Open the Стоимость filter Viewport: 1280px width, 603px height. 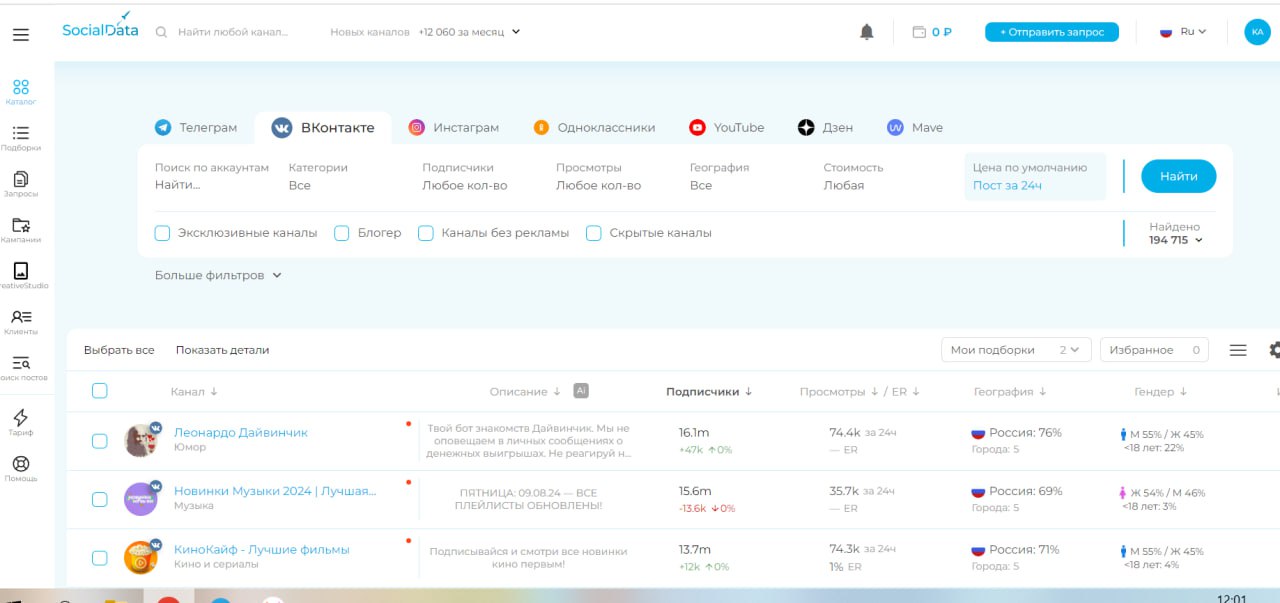pos(853,176)
